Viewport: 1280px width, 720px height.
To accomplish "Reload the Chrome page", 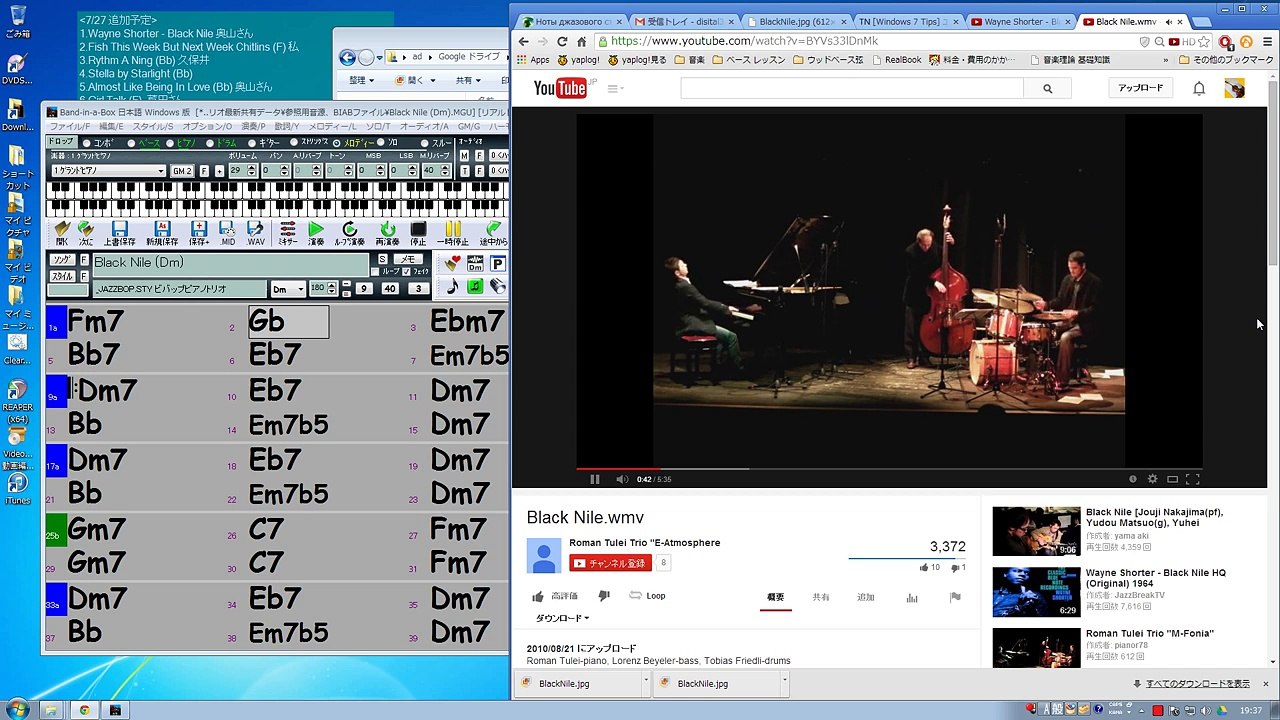I will tap(562, 41).
